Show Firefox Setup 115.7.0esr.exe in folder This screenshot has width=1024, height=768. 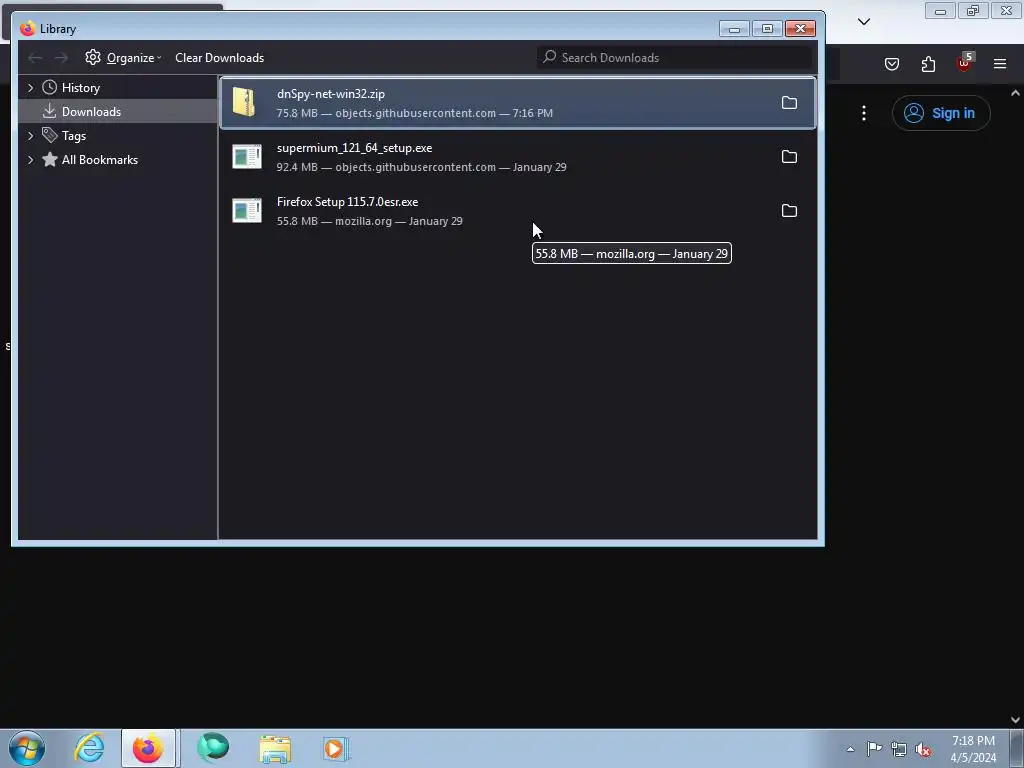tap(789, 211)
